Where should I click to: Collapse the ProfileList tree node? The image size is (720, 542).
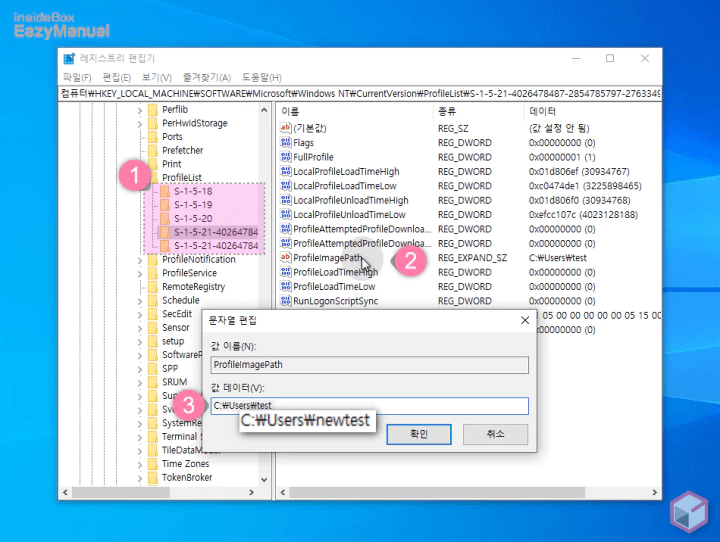coord(140,177)
